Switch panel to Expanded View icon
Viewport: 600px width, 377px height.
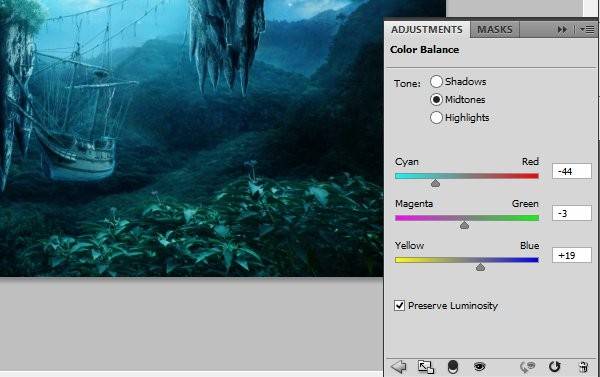pos(426,367)
